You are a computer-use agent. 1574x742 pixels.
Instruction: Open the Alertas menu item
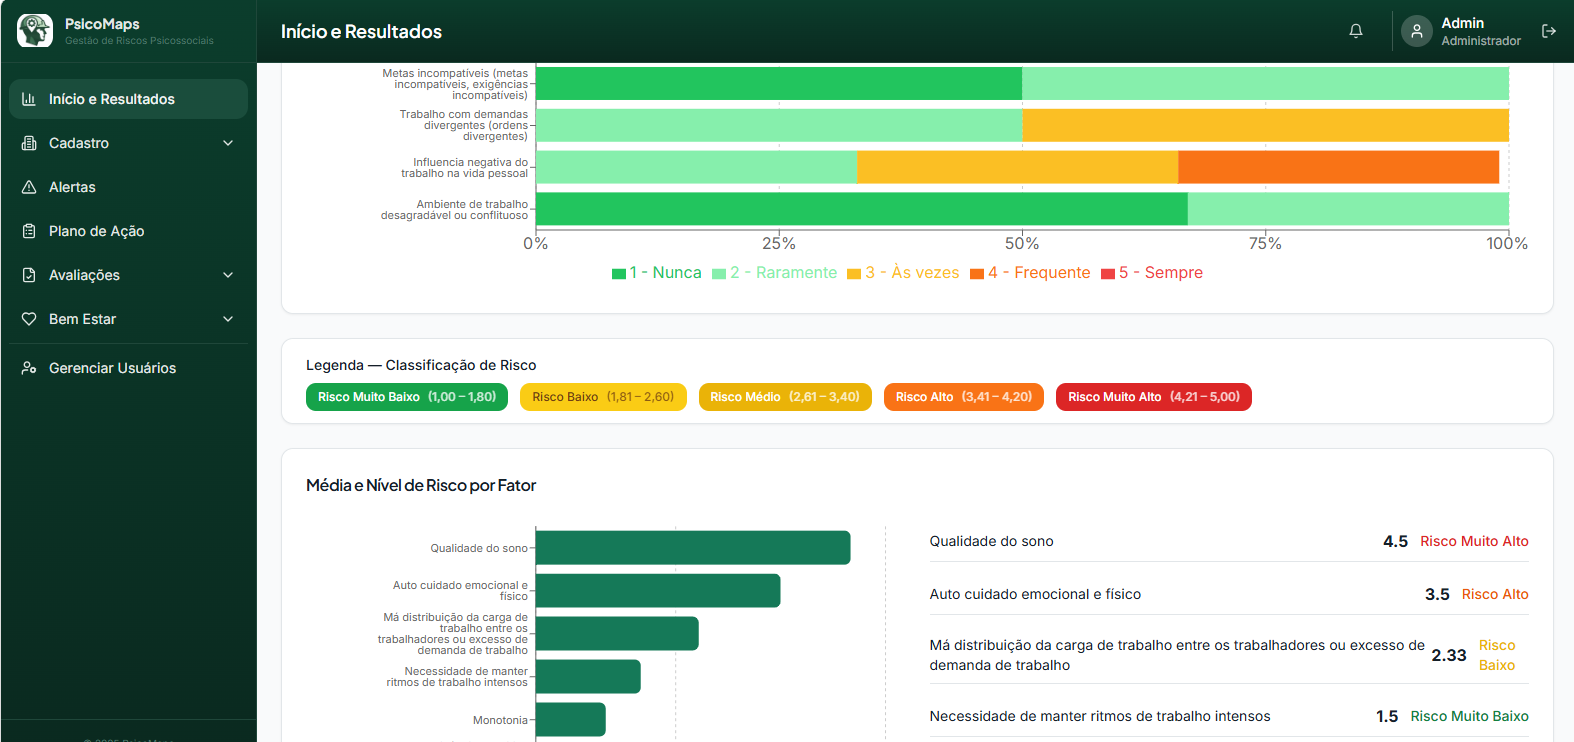pos(72,187)
